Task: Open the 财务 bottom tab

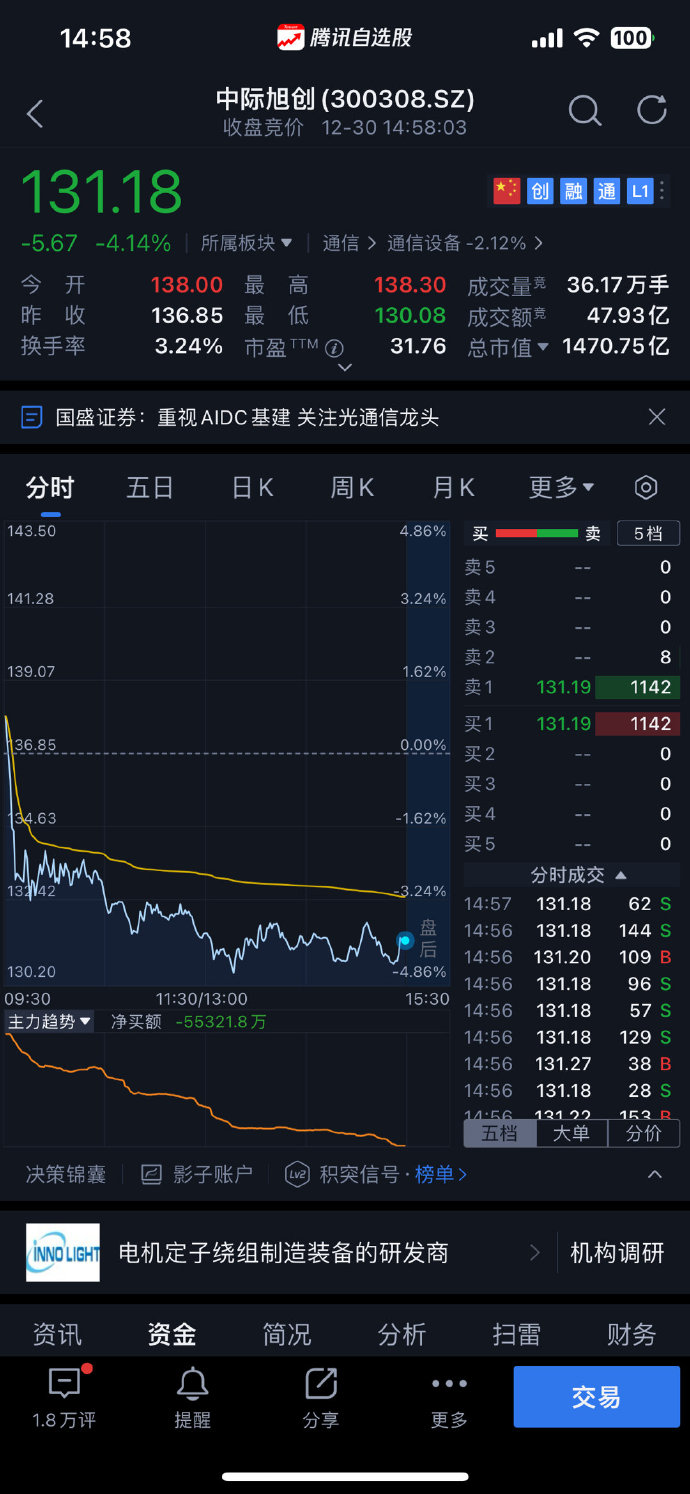Action: [x=632, y=1334]
